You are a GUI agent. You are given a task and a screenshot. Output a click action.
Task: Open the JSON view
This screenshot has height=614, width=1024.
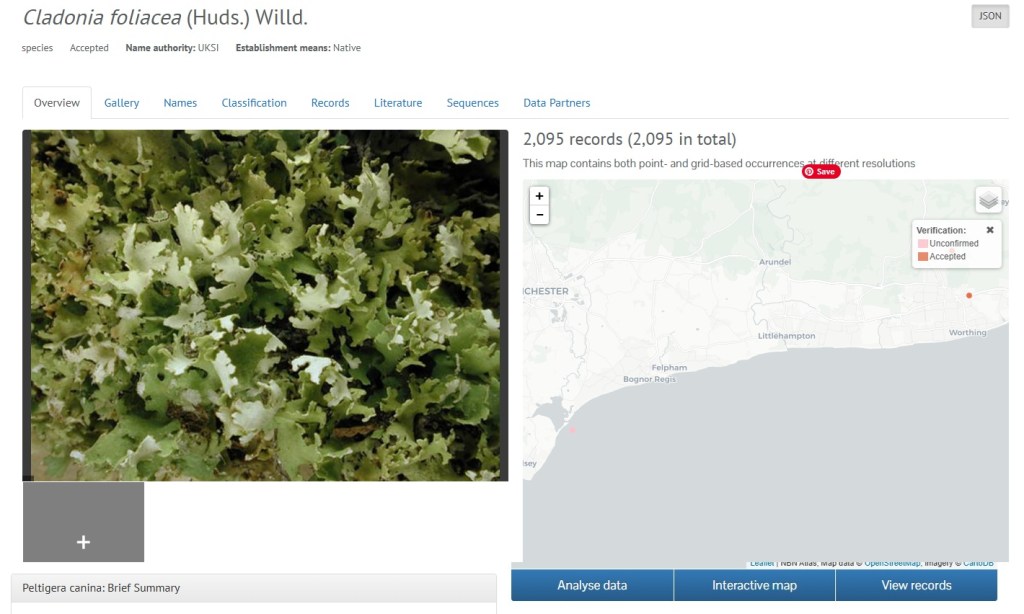[990, 16]
